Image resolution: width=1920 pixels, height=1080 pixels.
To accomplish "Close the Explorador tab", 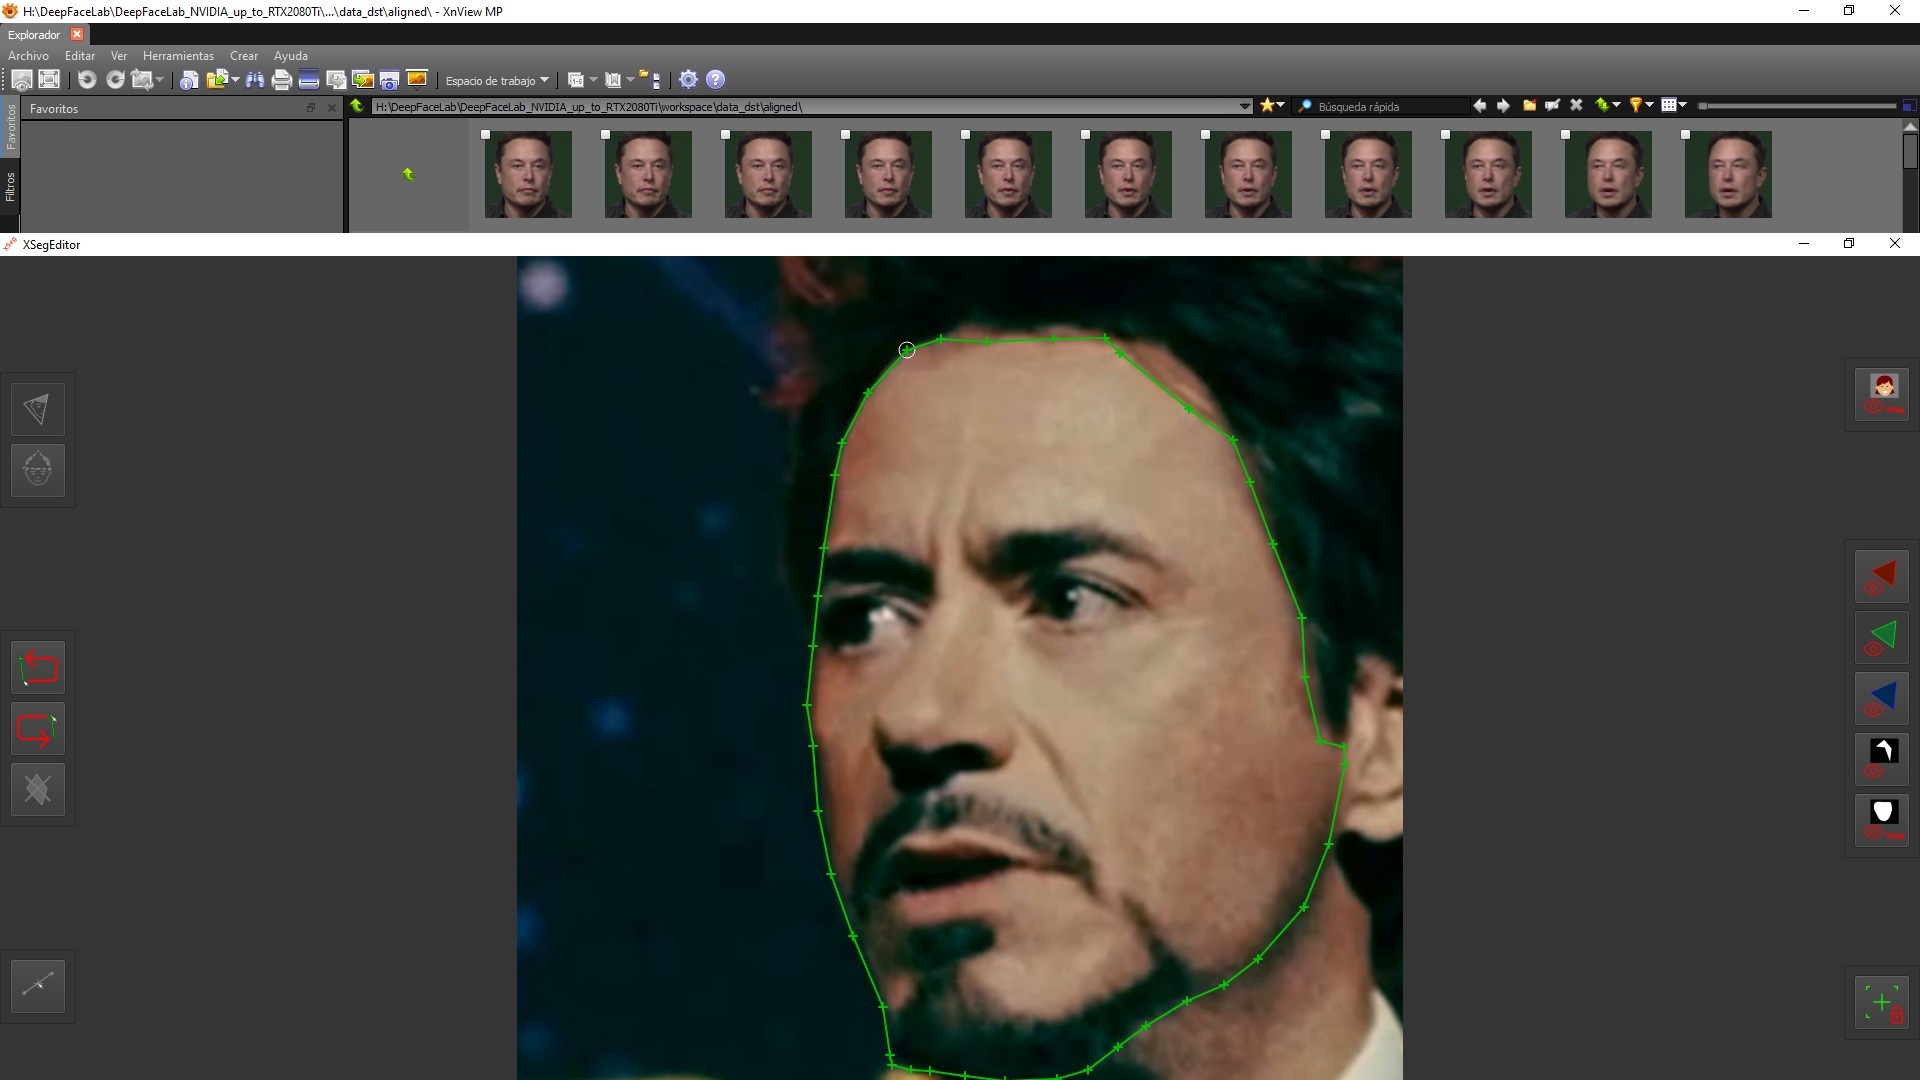I will [77, 35].
